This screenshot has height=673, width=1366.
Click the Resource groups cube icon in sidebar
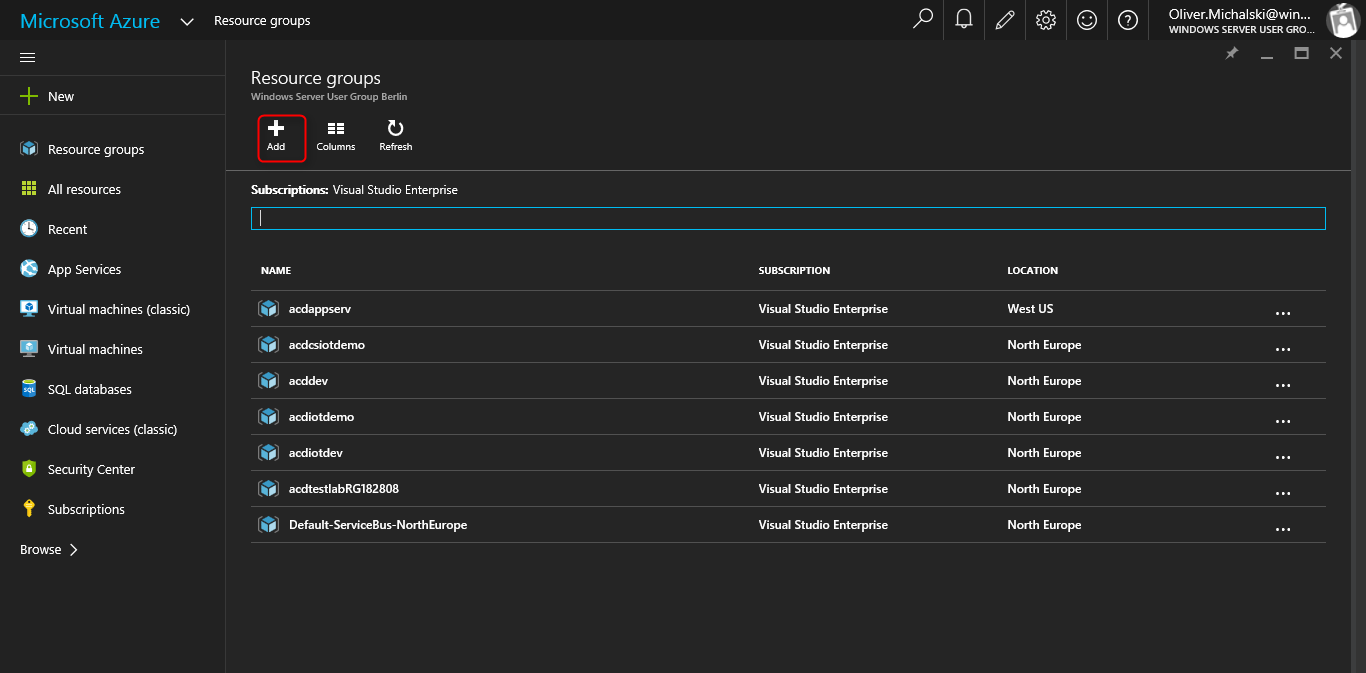29,149
